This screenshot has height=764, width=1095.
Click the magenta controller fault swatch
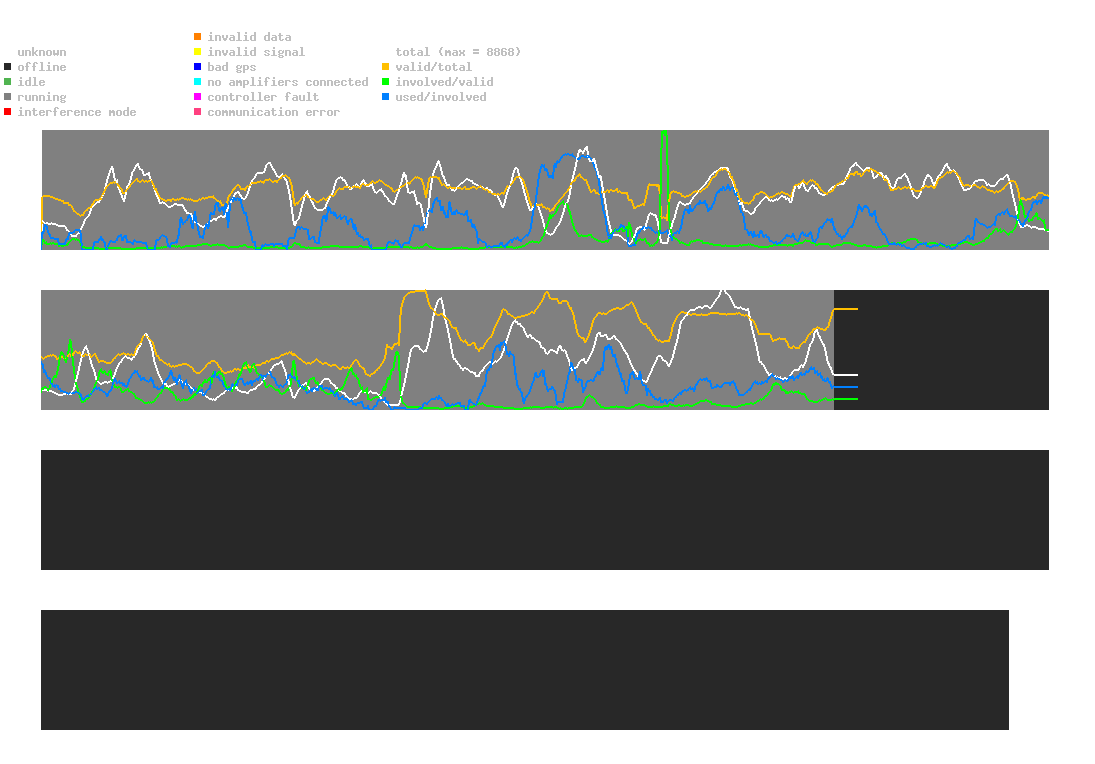point(198,97)
